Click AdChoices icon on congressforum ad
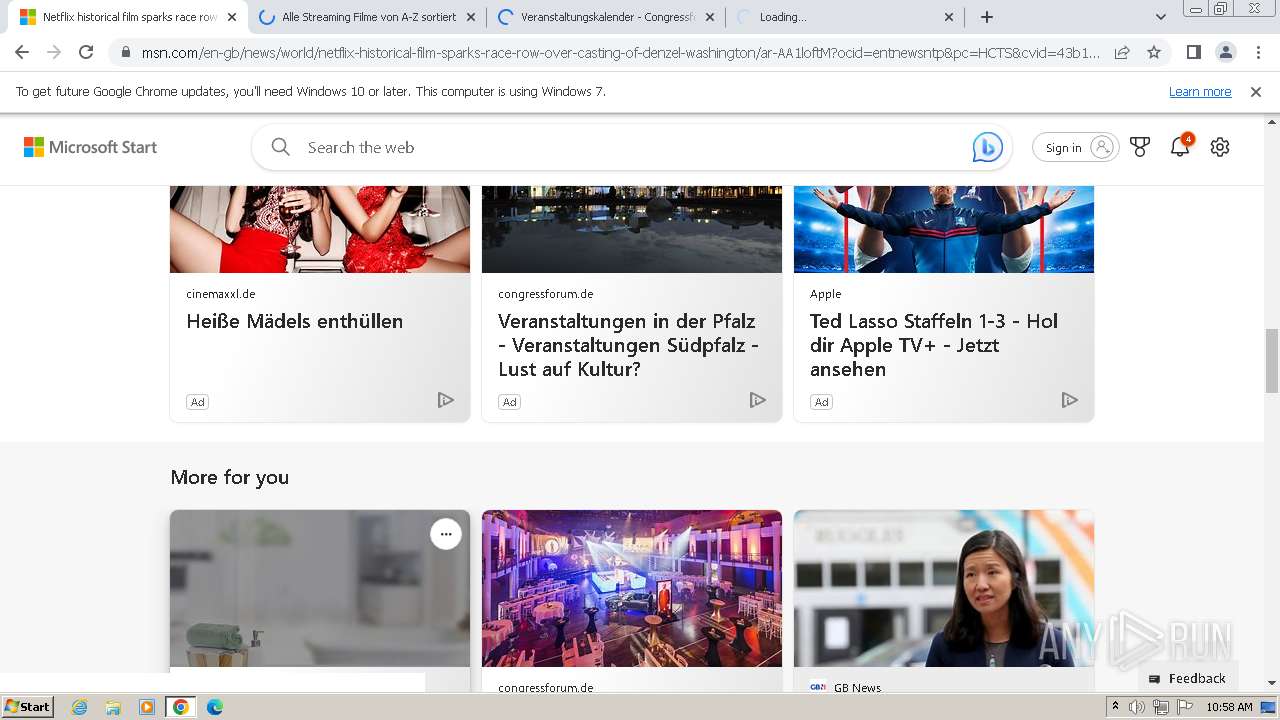Image resolution: width=1280 pixels, height=720 pixels. 758,400
